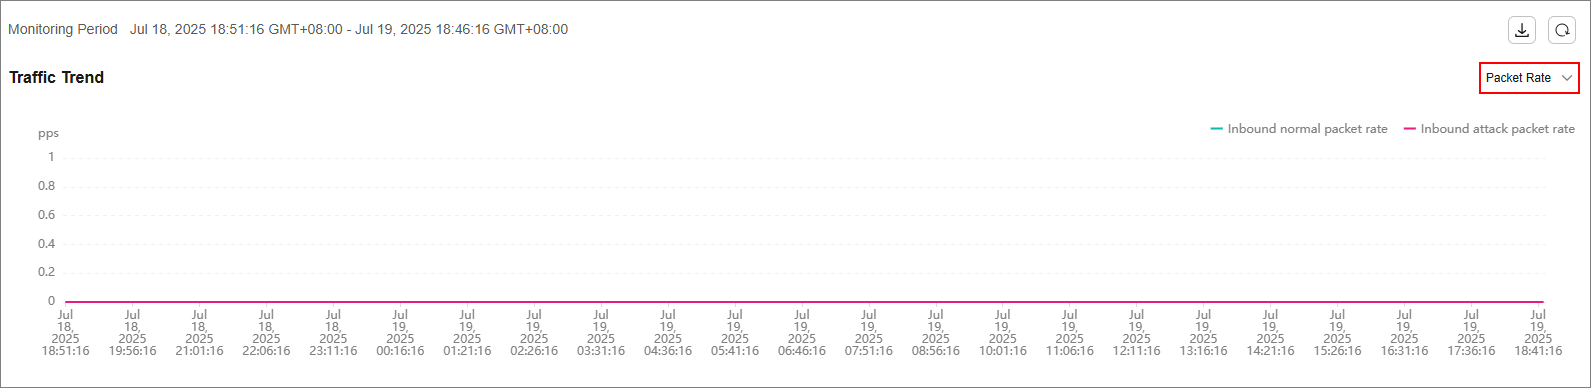Image resolution: width=1591 pixels, height=388 pixels.
Task: Click the monitoring period date range text
Action: click(349, 30)
